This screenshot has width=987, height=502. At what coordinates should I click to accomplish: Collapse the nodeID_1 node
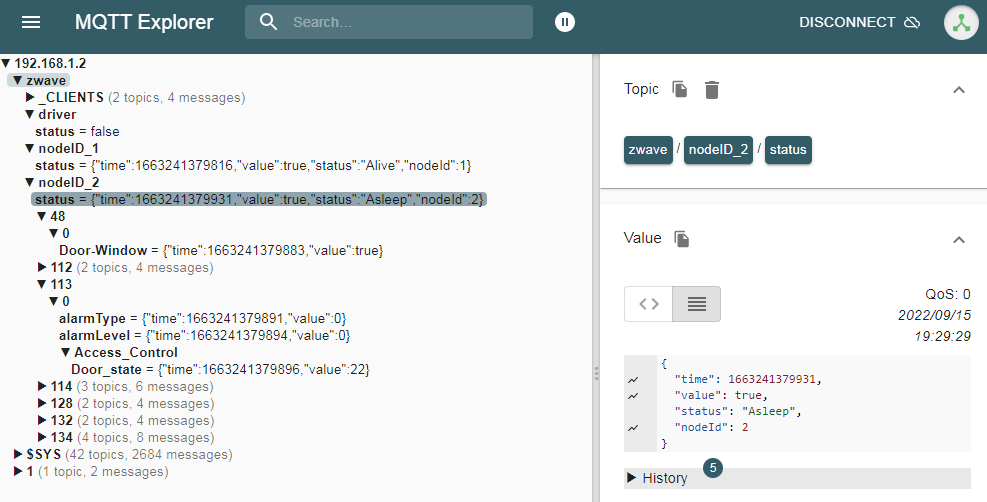click(30, 148)
